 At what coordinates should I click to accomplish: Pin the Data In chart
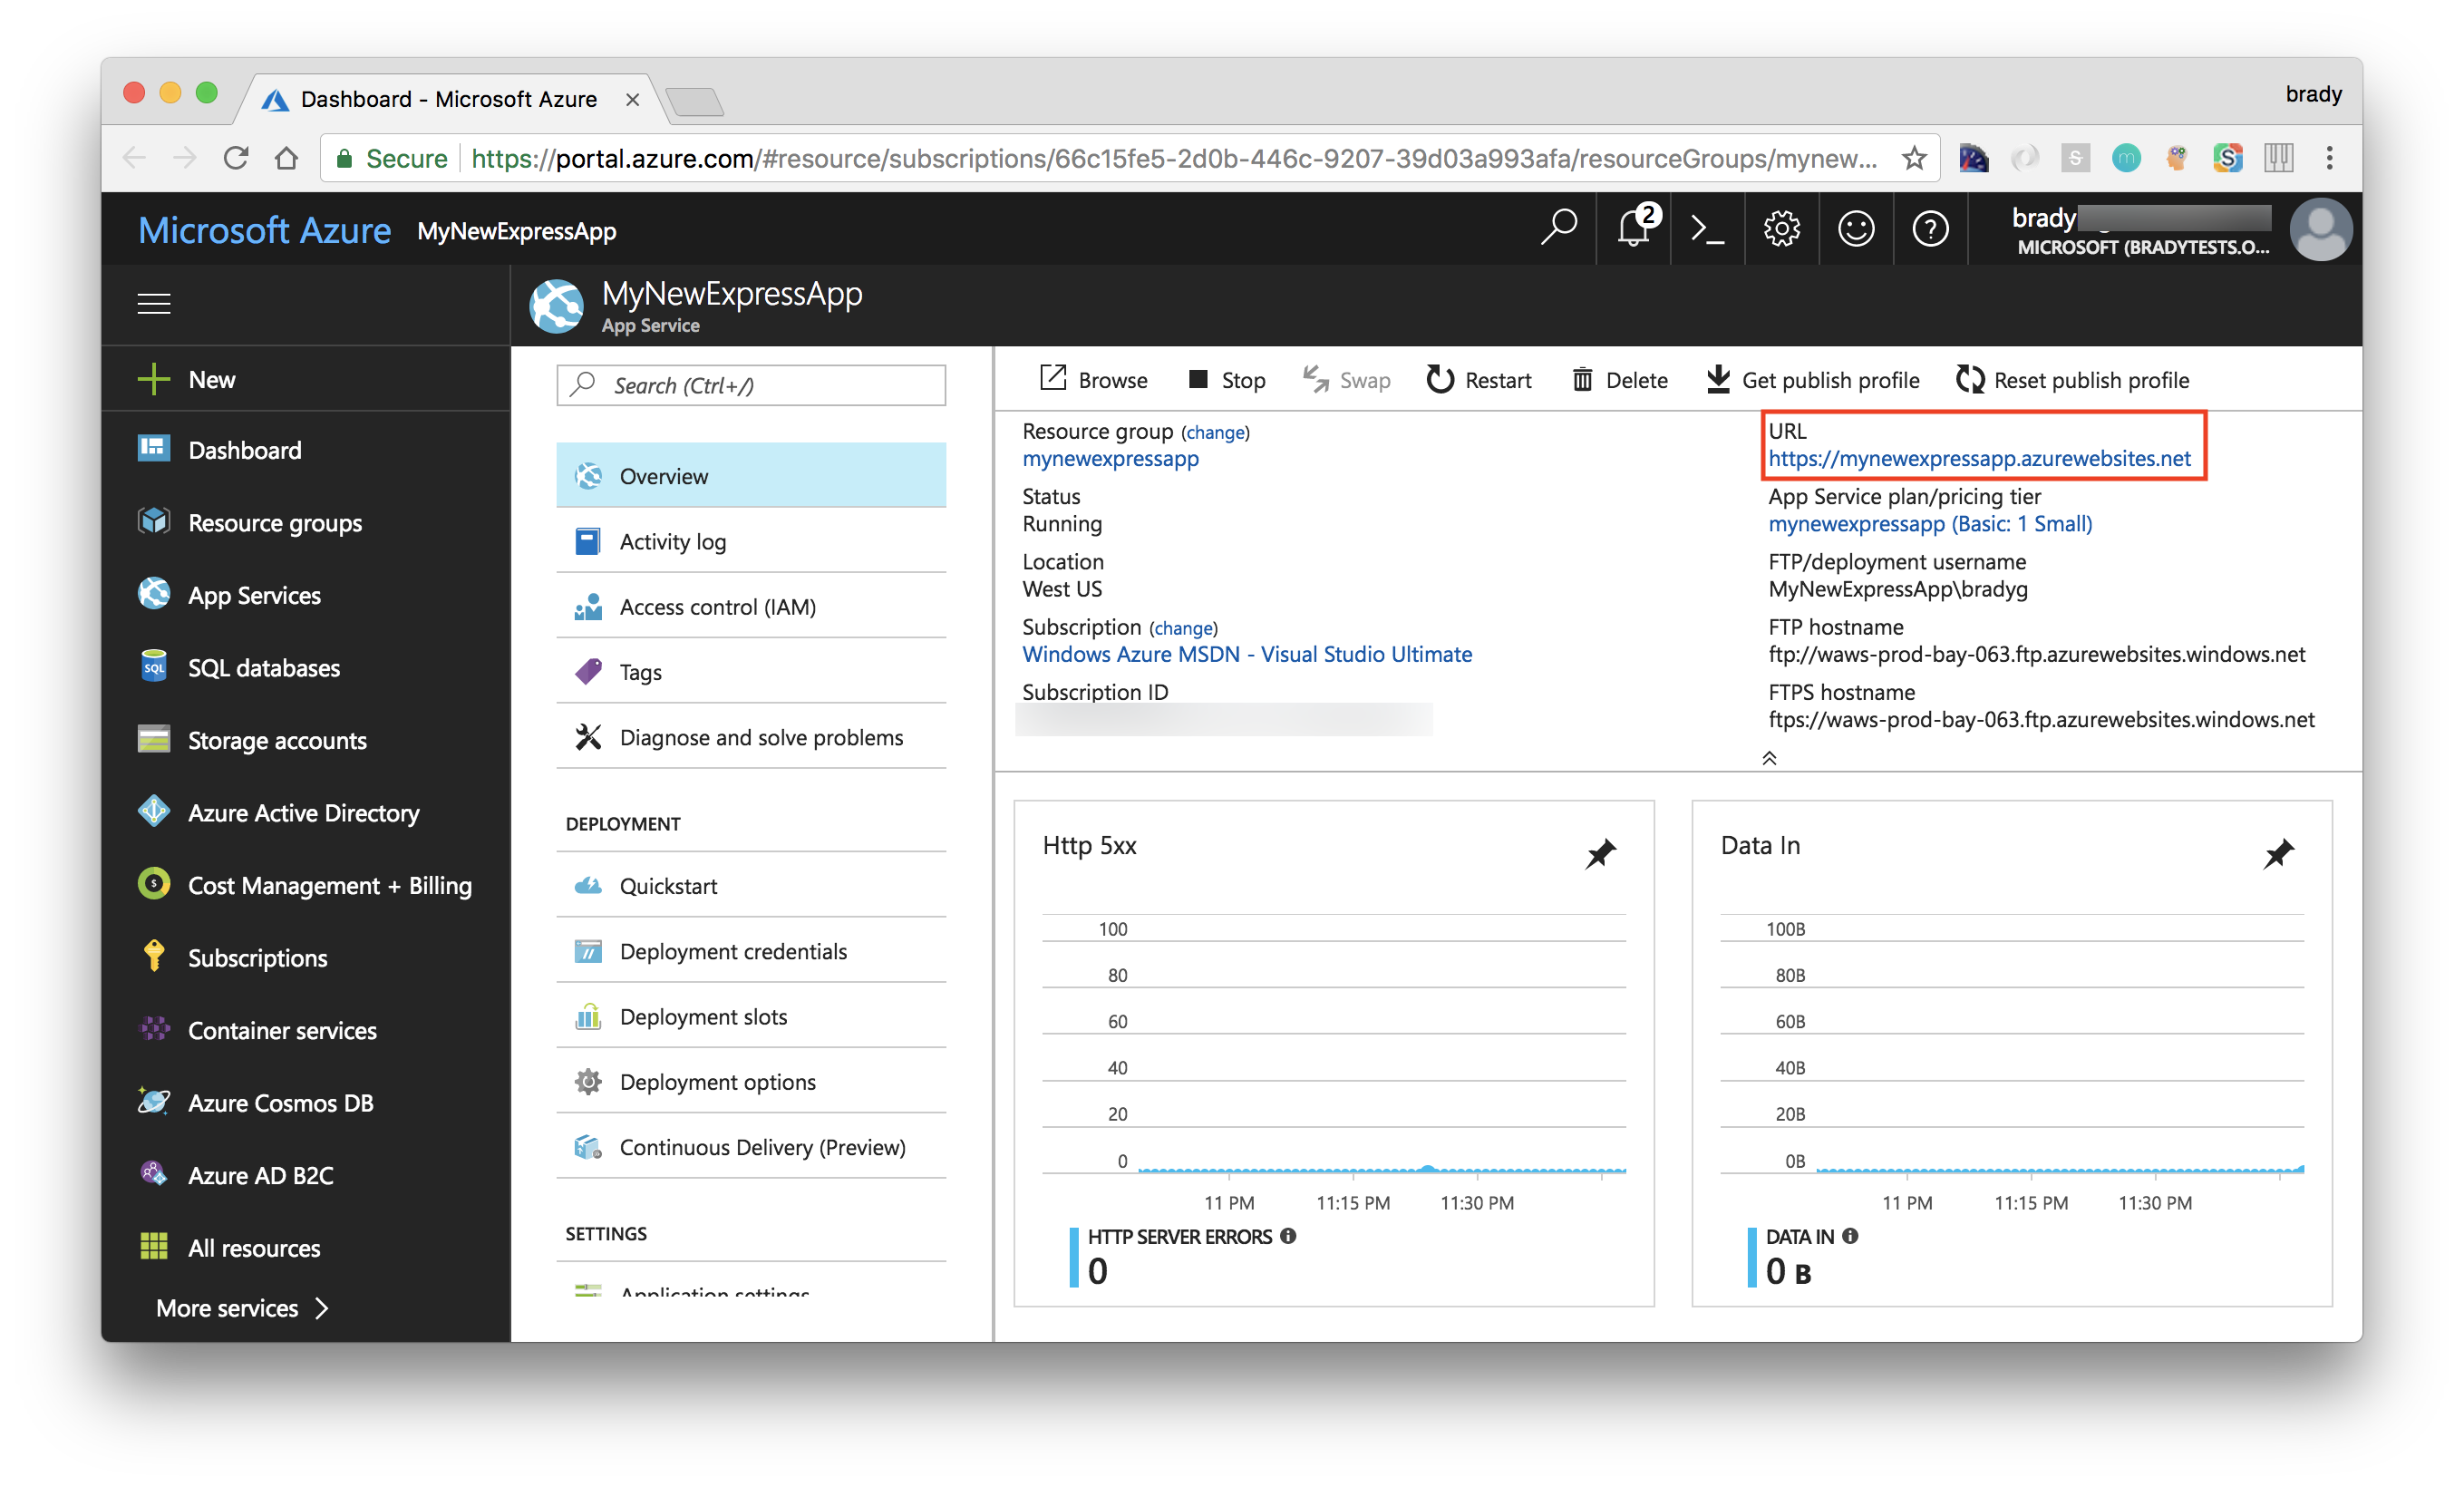tap(2278, 853)
